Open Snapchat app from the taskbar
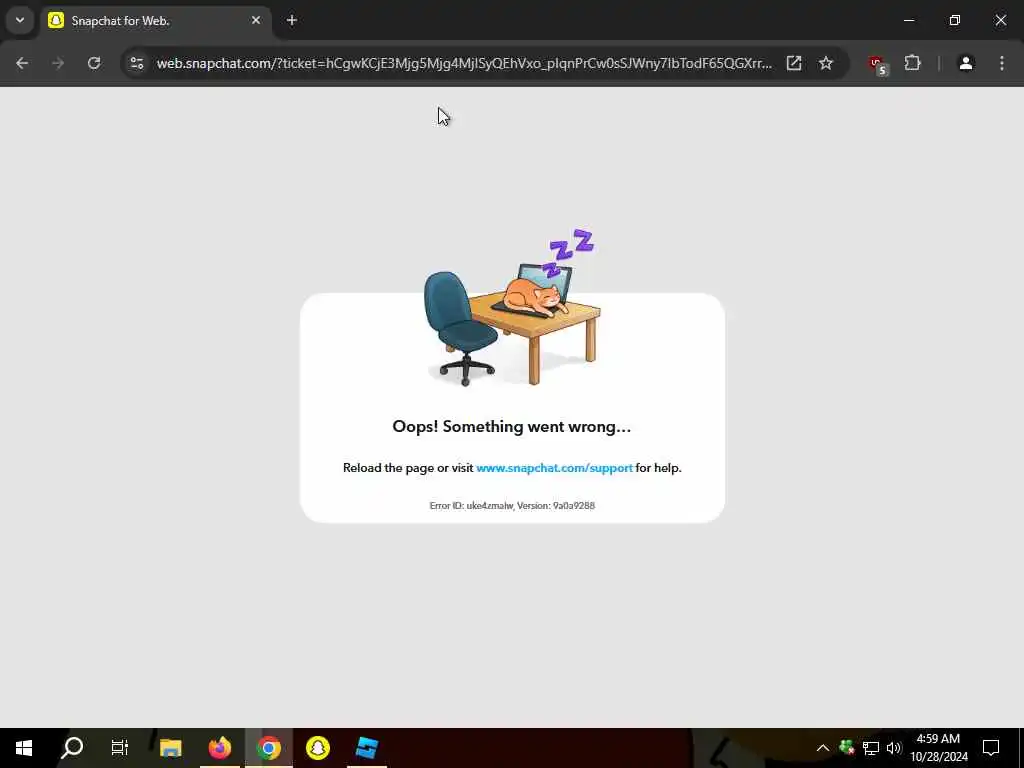1024x768 pixels. (317, 748)
